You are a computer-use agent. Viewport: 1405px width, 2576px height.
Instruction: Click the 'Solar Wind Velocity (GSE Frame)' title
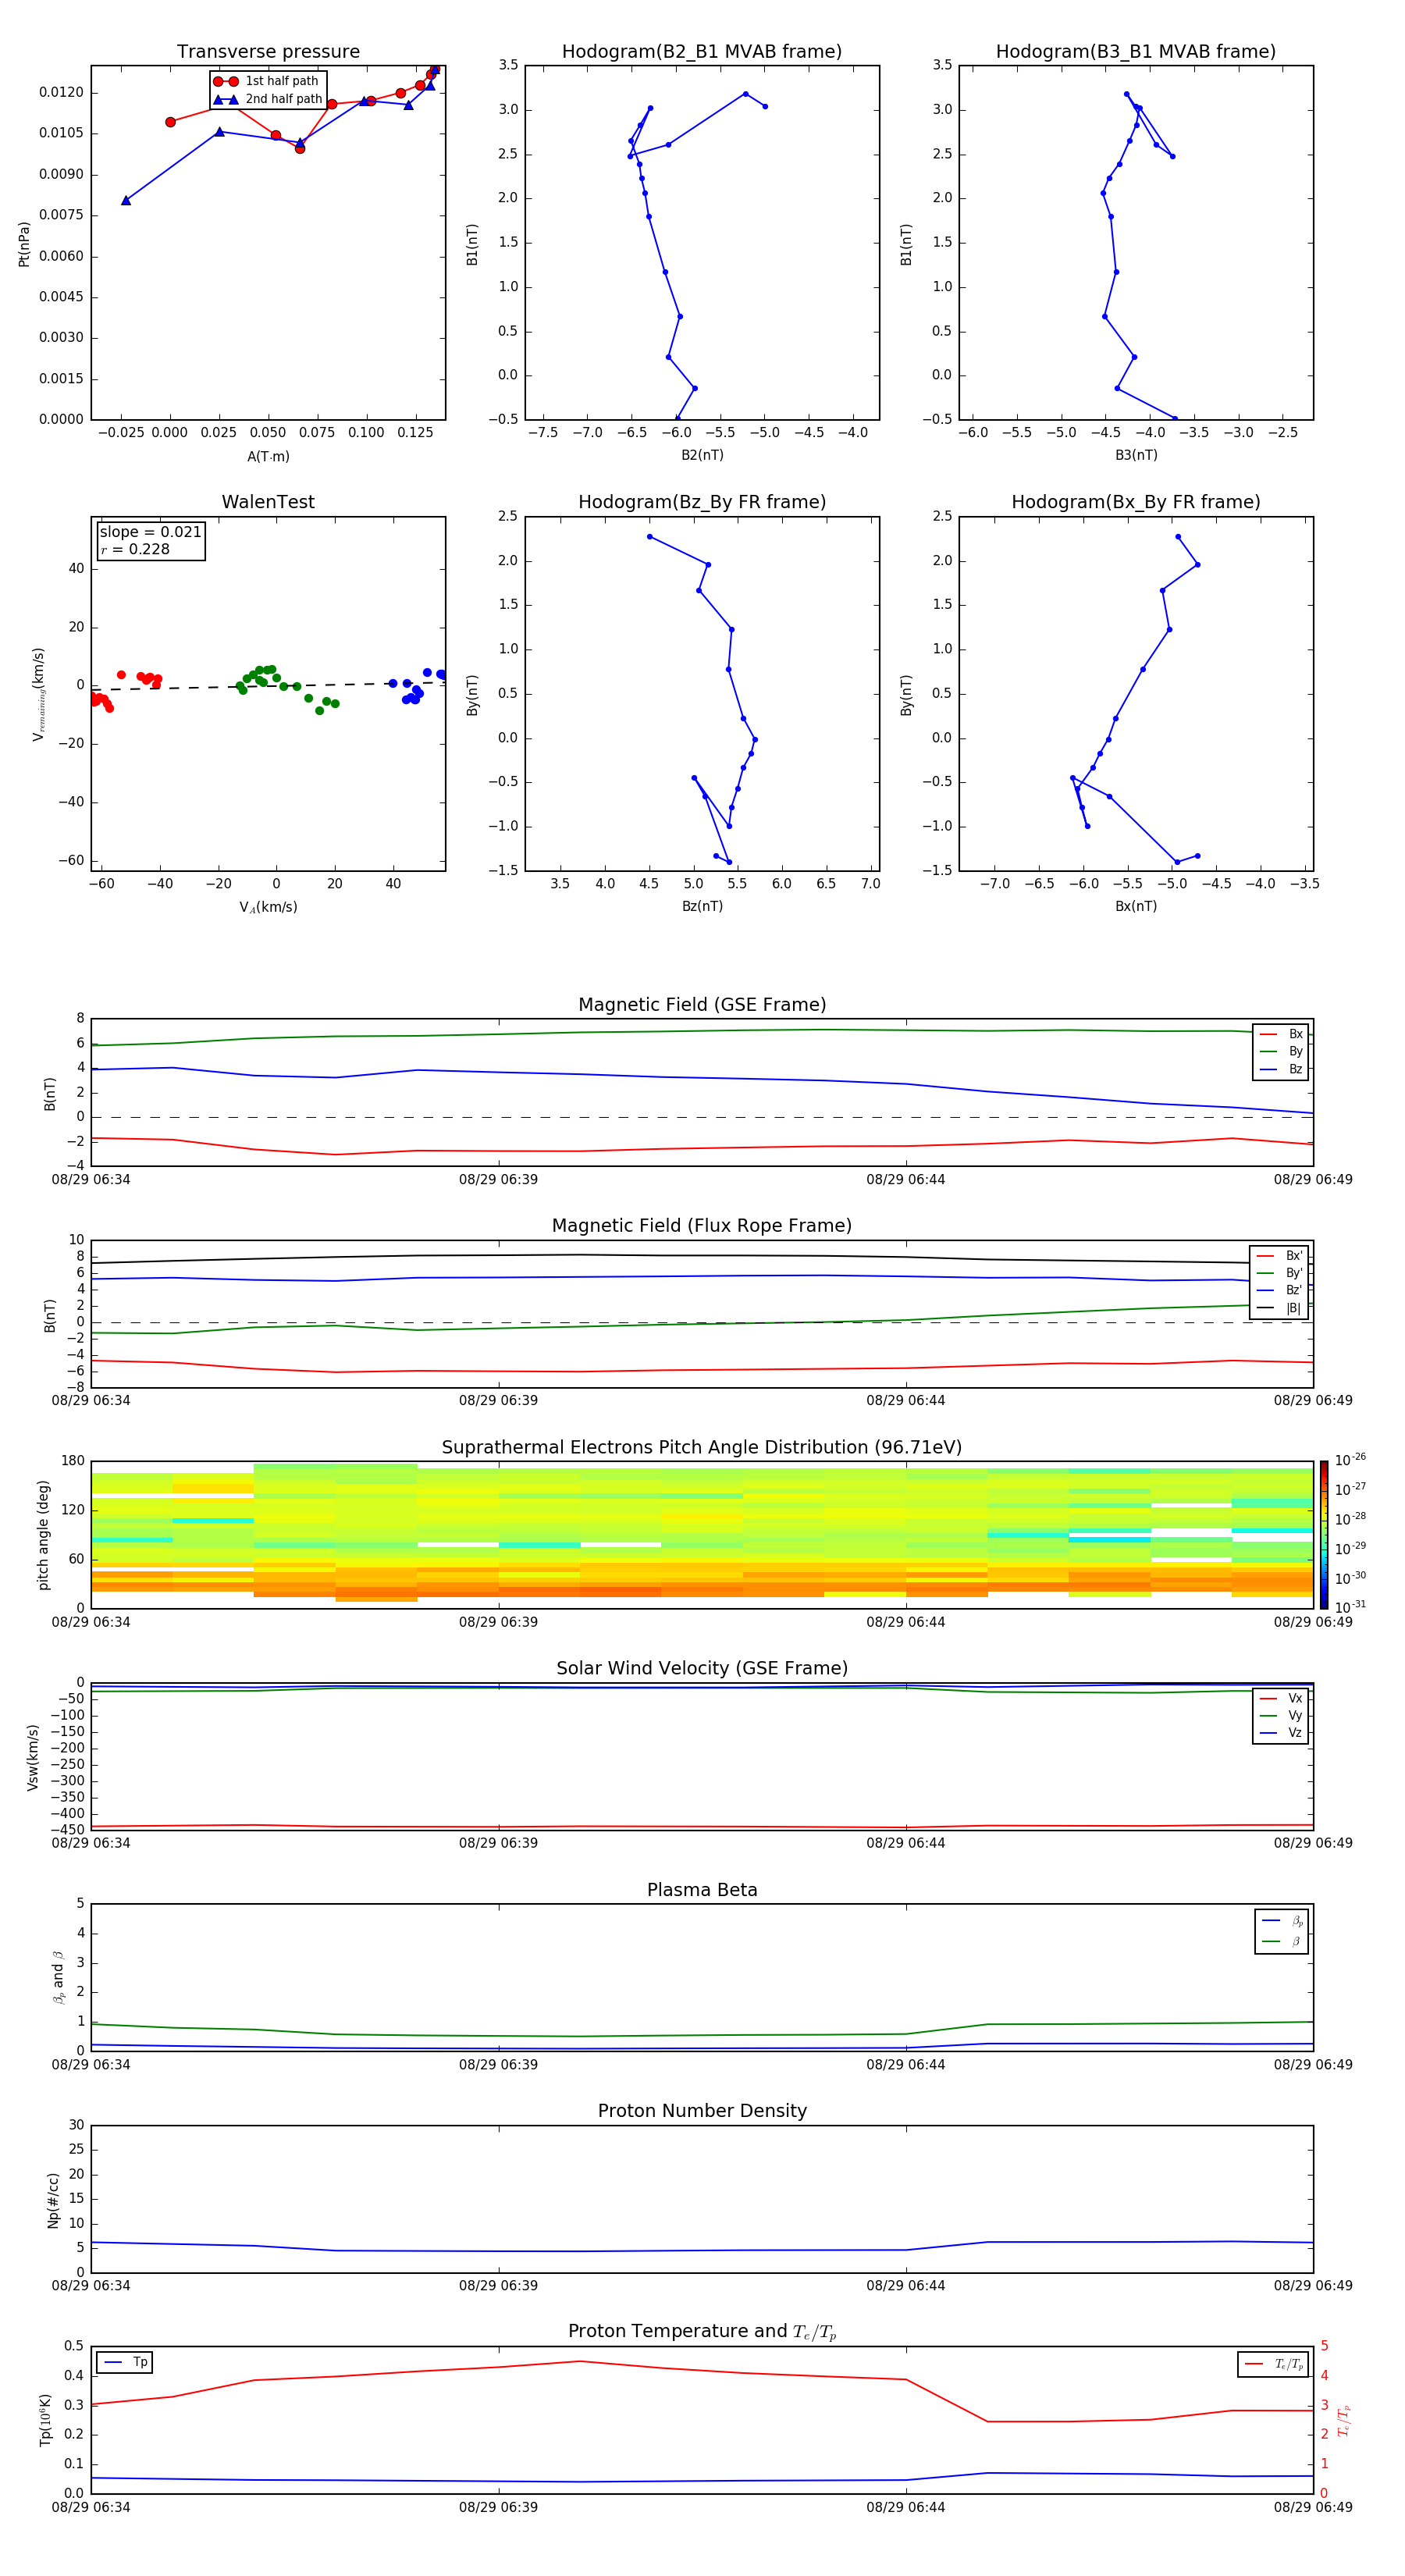point(702,1669)
